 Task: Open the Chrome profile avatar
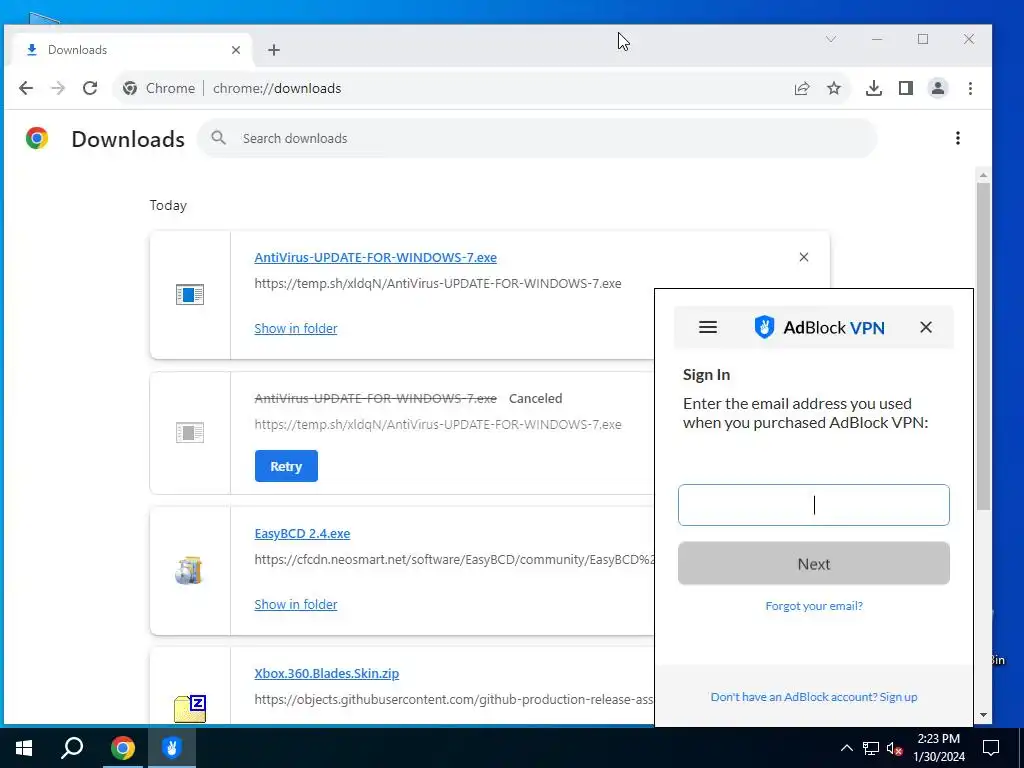938,88
